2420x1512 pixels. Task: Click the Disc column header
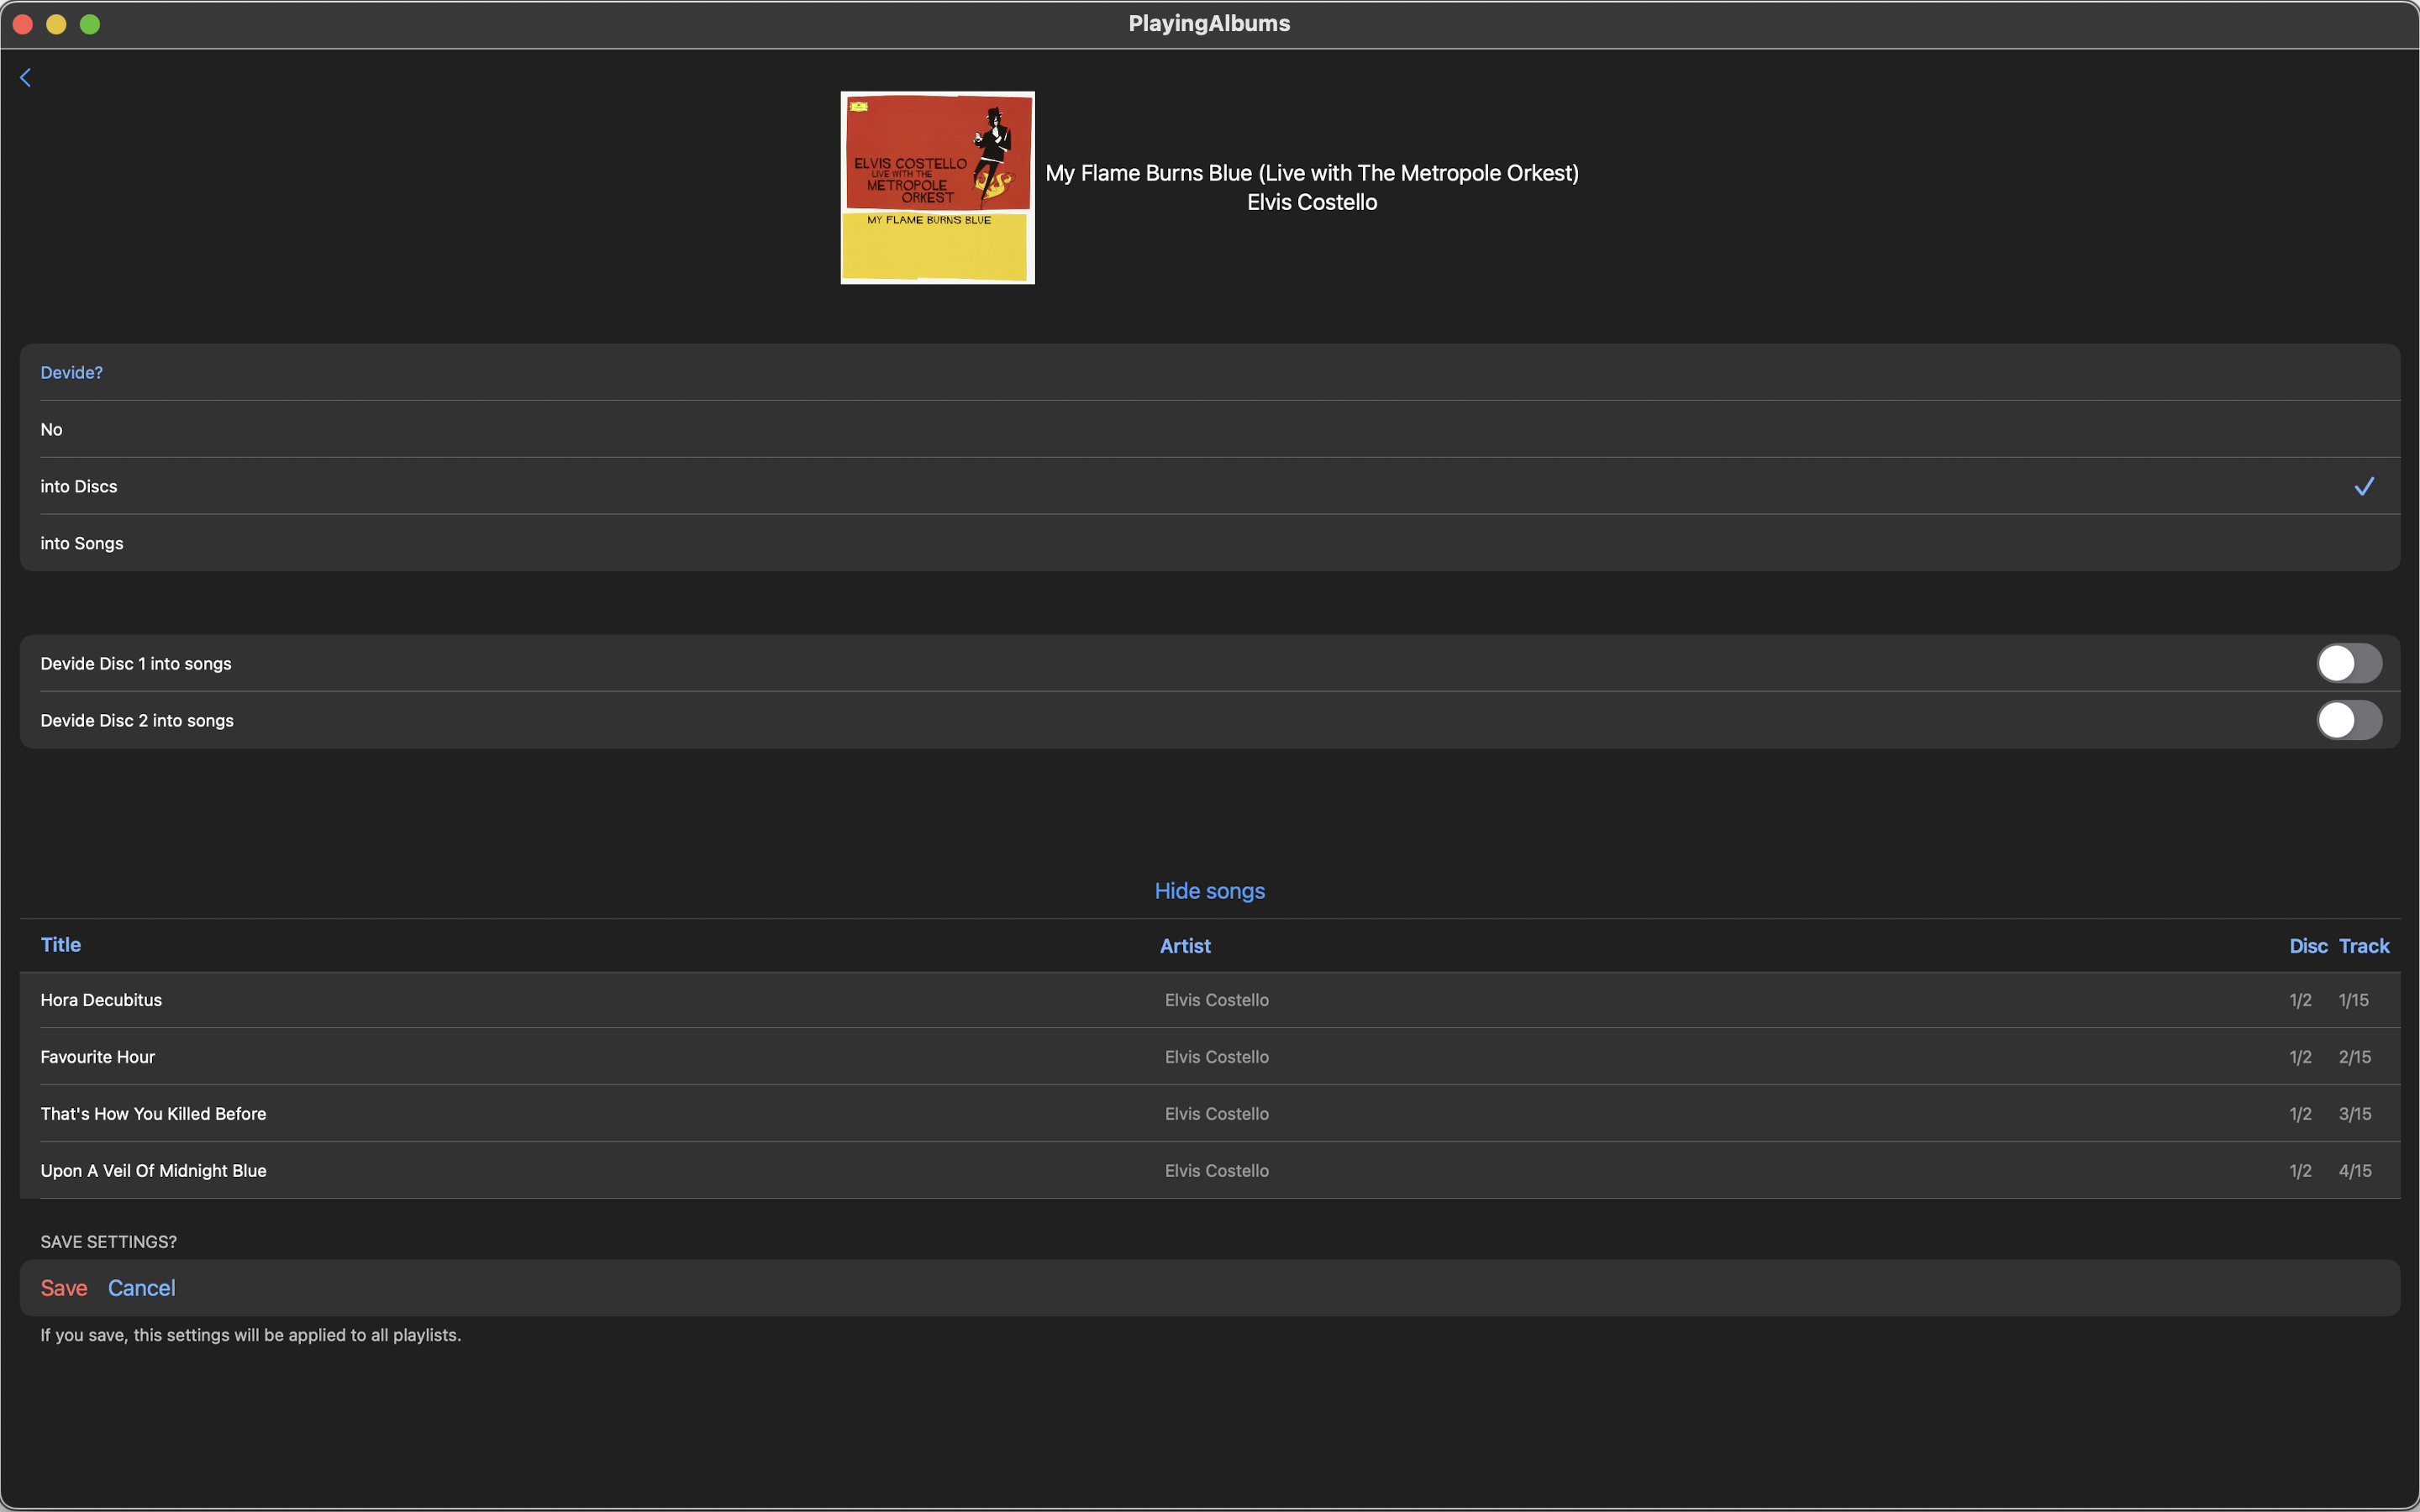pos(2308,946)
